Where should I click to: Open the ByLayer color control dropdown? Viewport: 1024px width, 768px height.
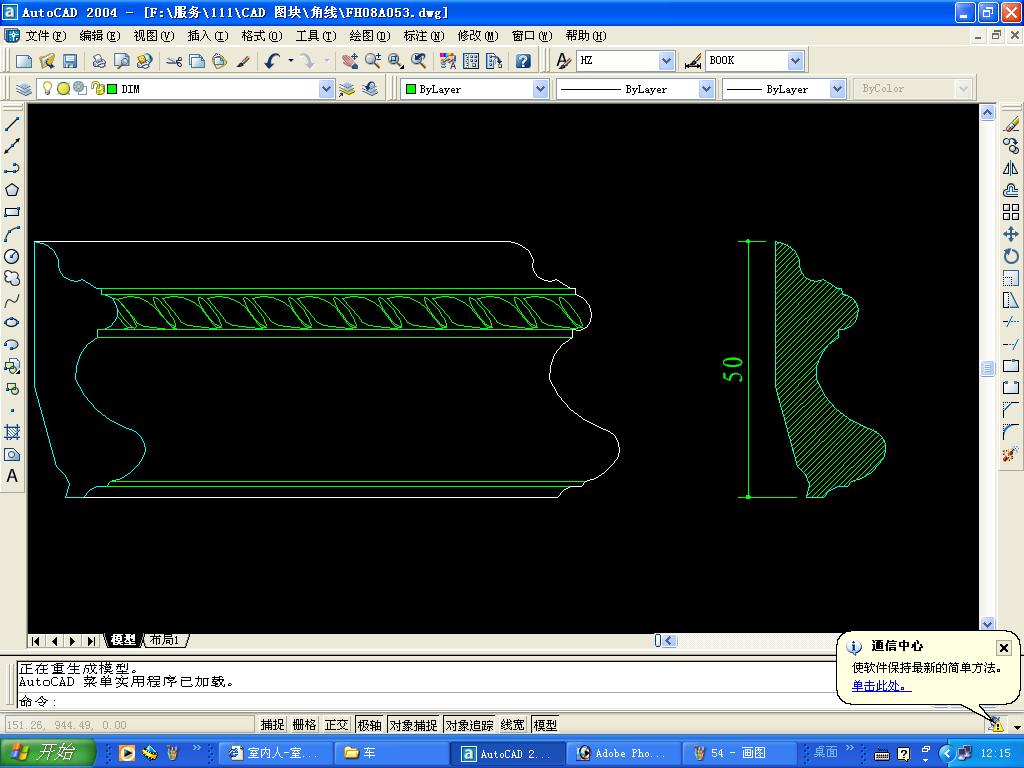pyautogui.click(x=540, y=89)
